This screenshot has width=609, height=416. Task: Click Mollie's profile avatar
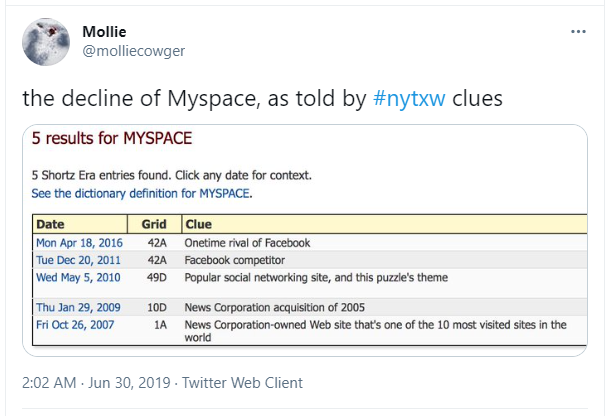click(x=45, y=41)
